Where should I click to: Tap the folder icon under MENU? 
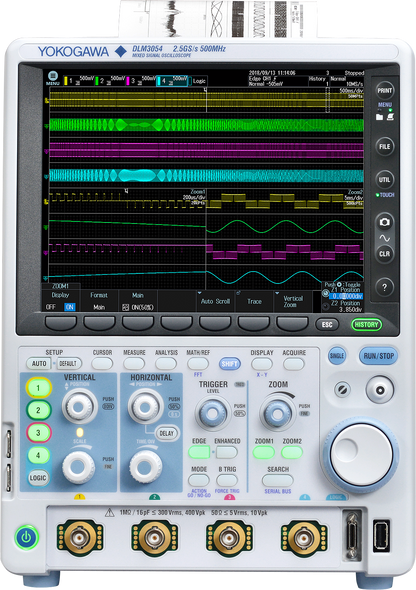click(x=380, y=117)
